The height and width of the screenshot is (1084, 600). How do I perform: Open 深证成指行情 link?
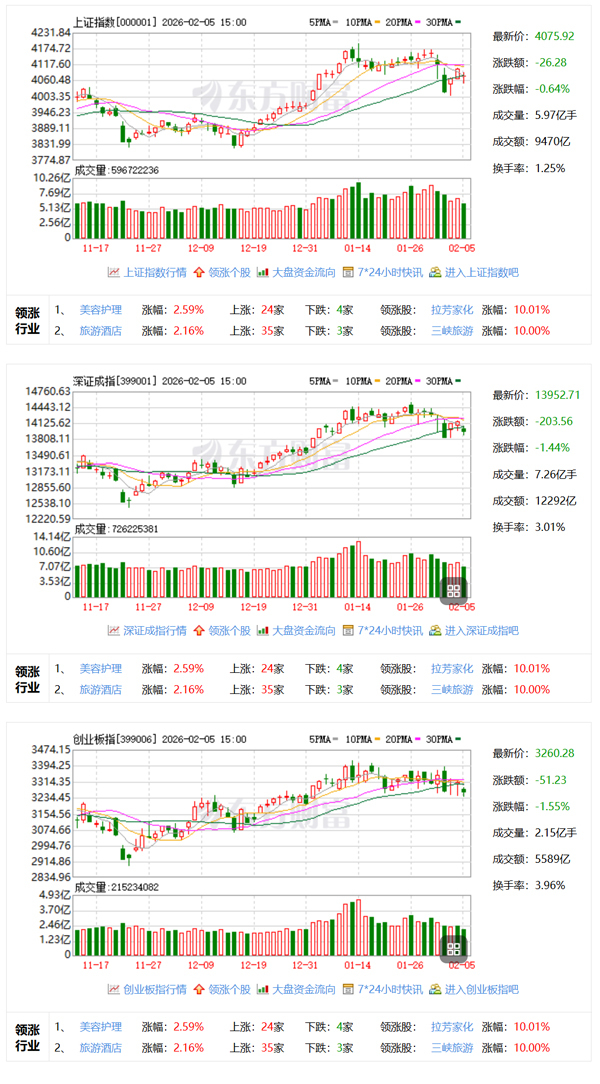click(x=156, y=630)
